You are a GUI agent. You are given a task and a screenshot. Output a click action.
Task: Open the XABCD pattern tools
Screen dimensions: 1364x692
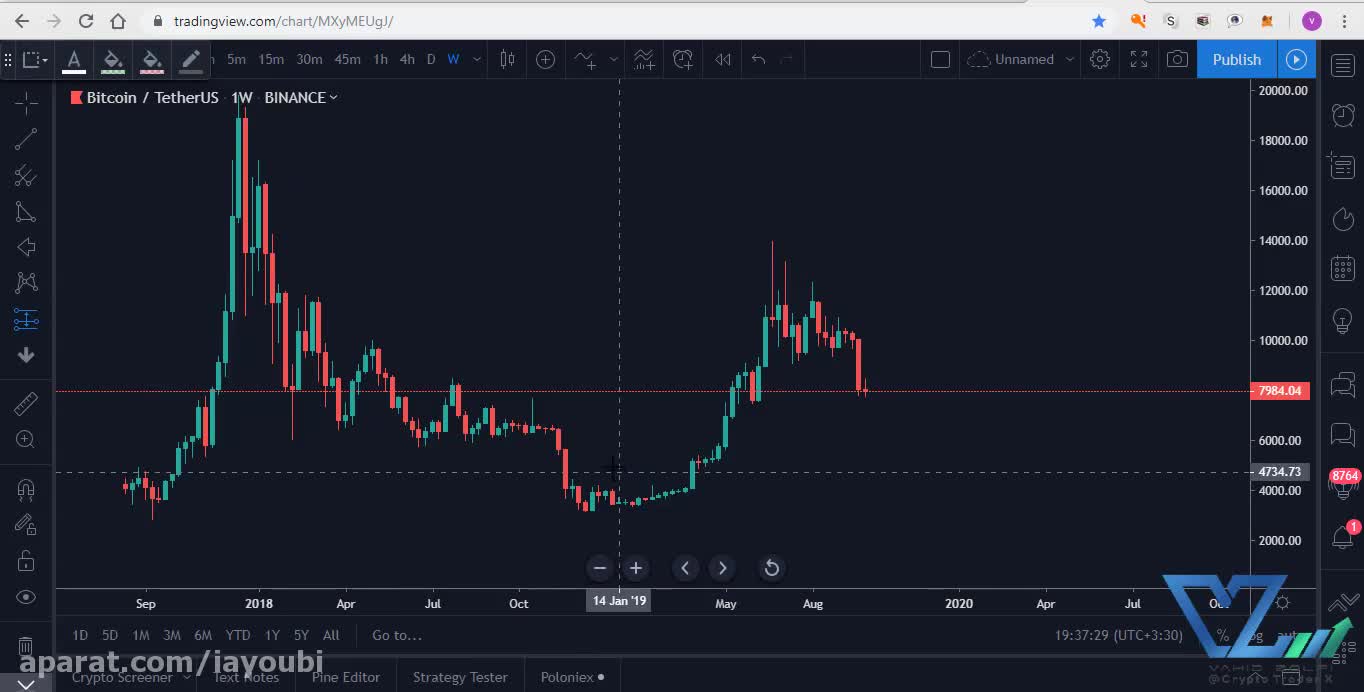click(26, 284)
